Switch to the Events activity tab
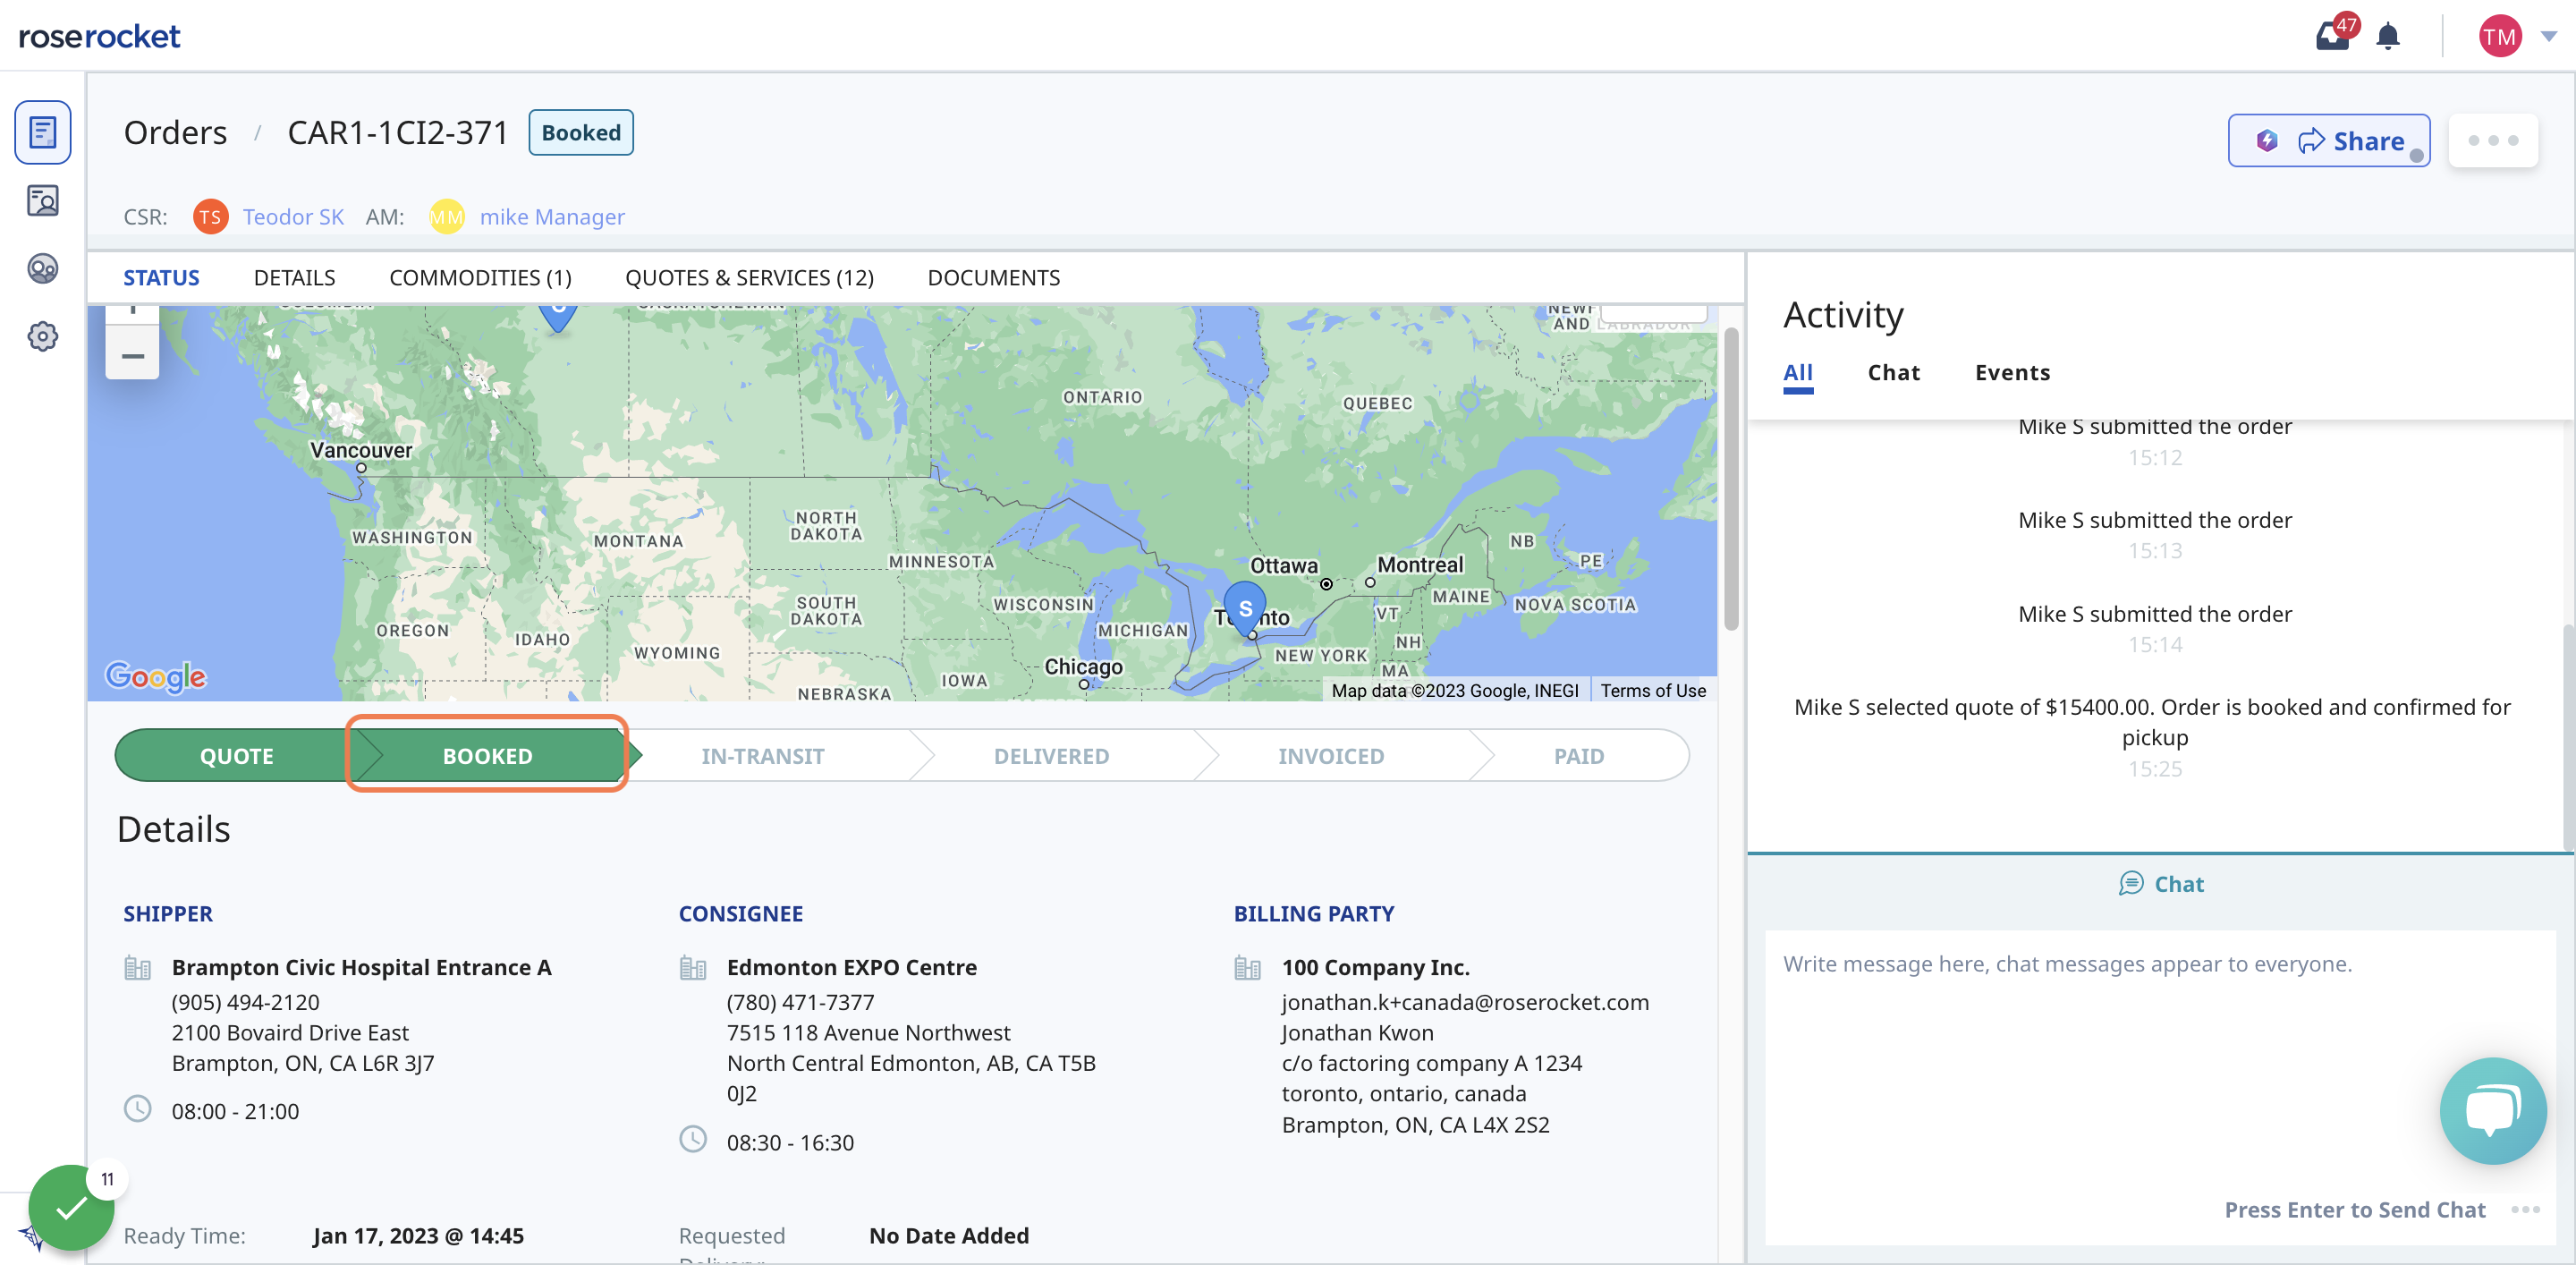The image size is (2576, 1265). [2012, 371]
